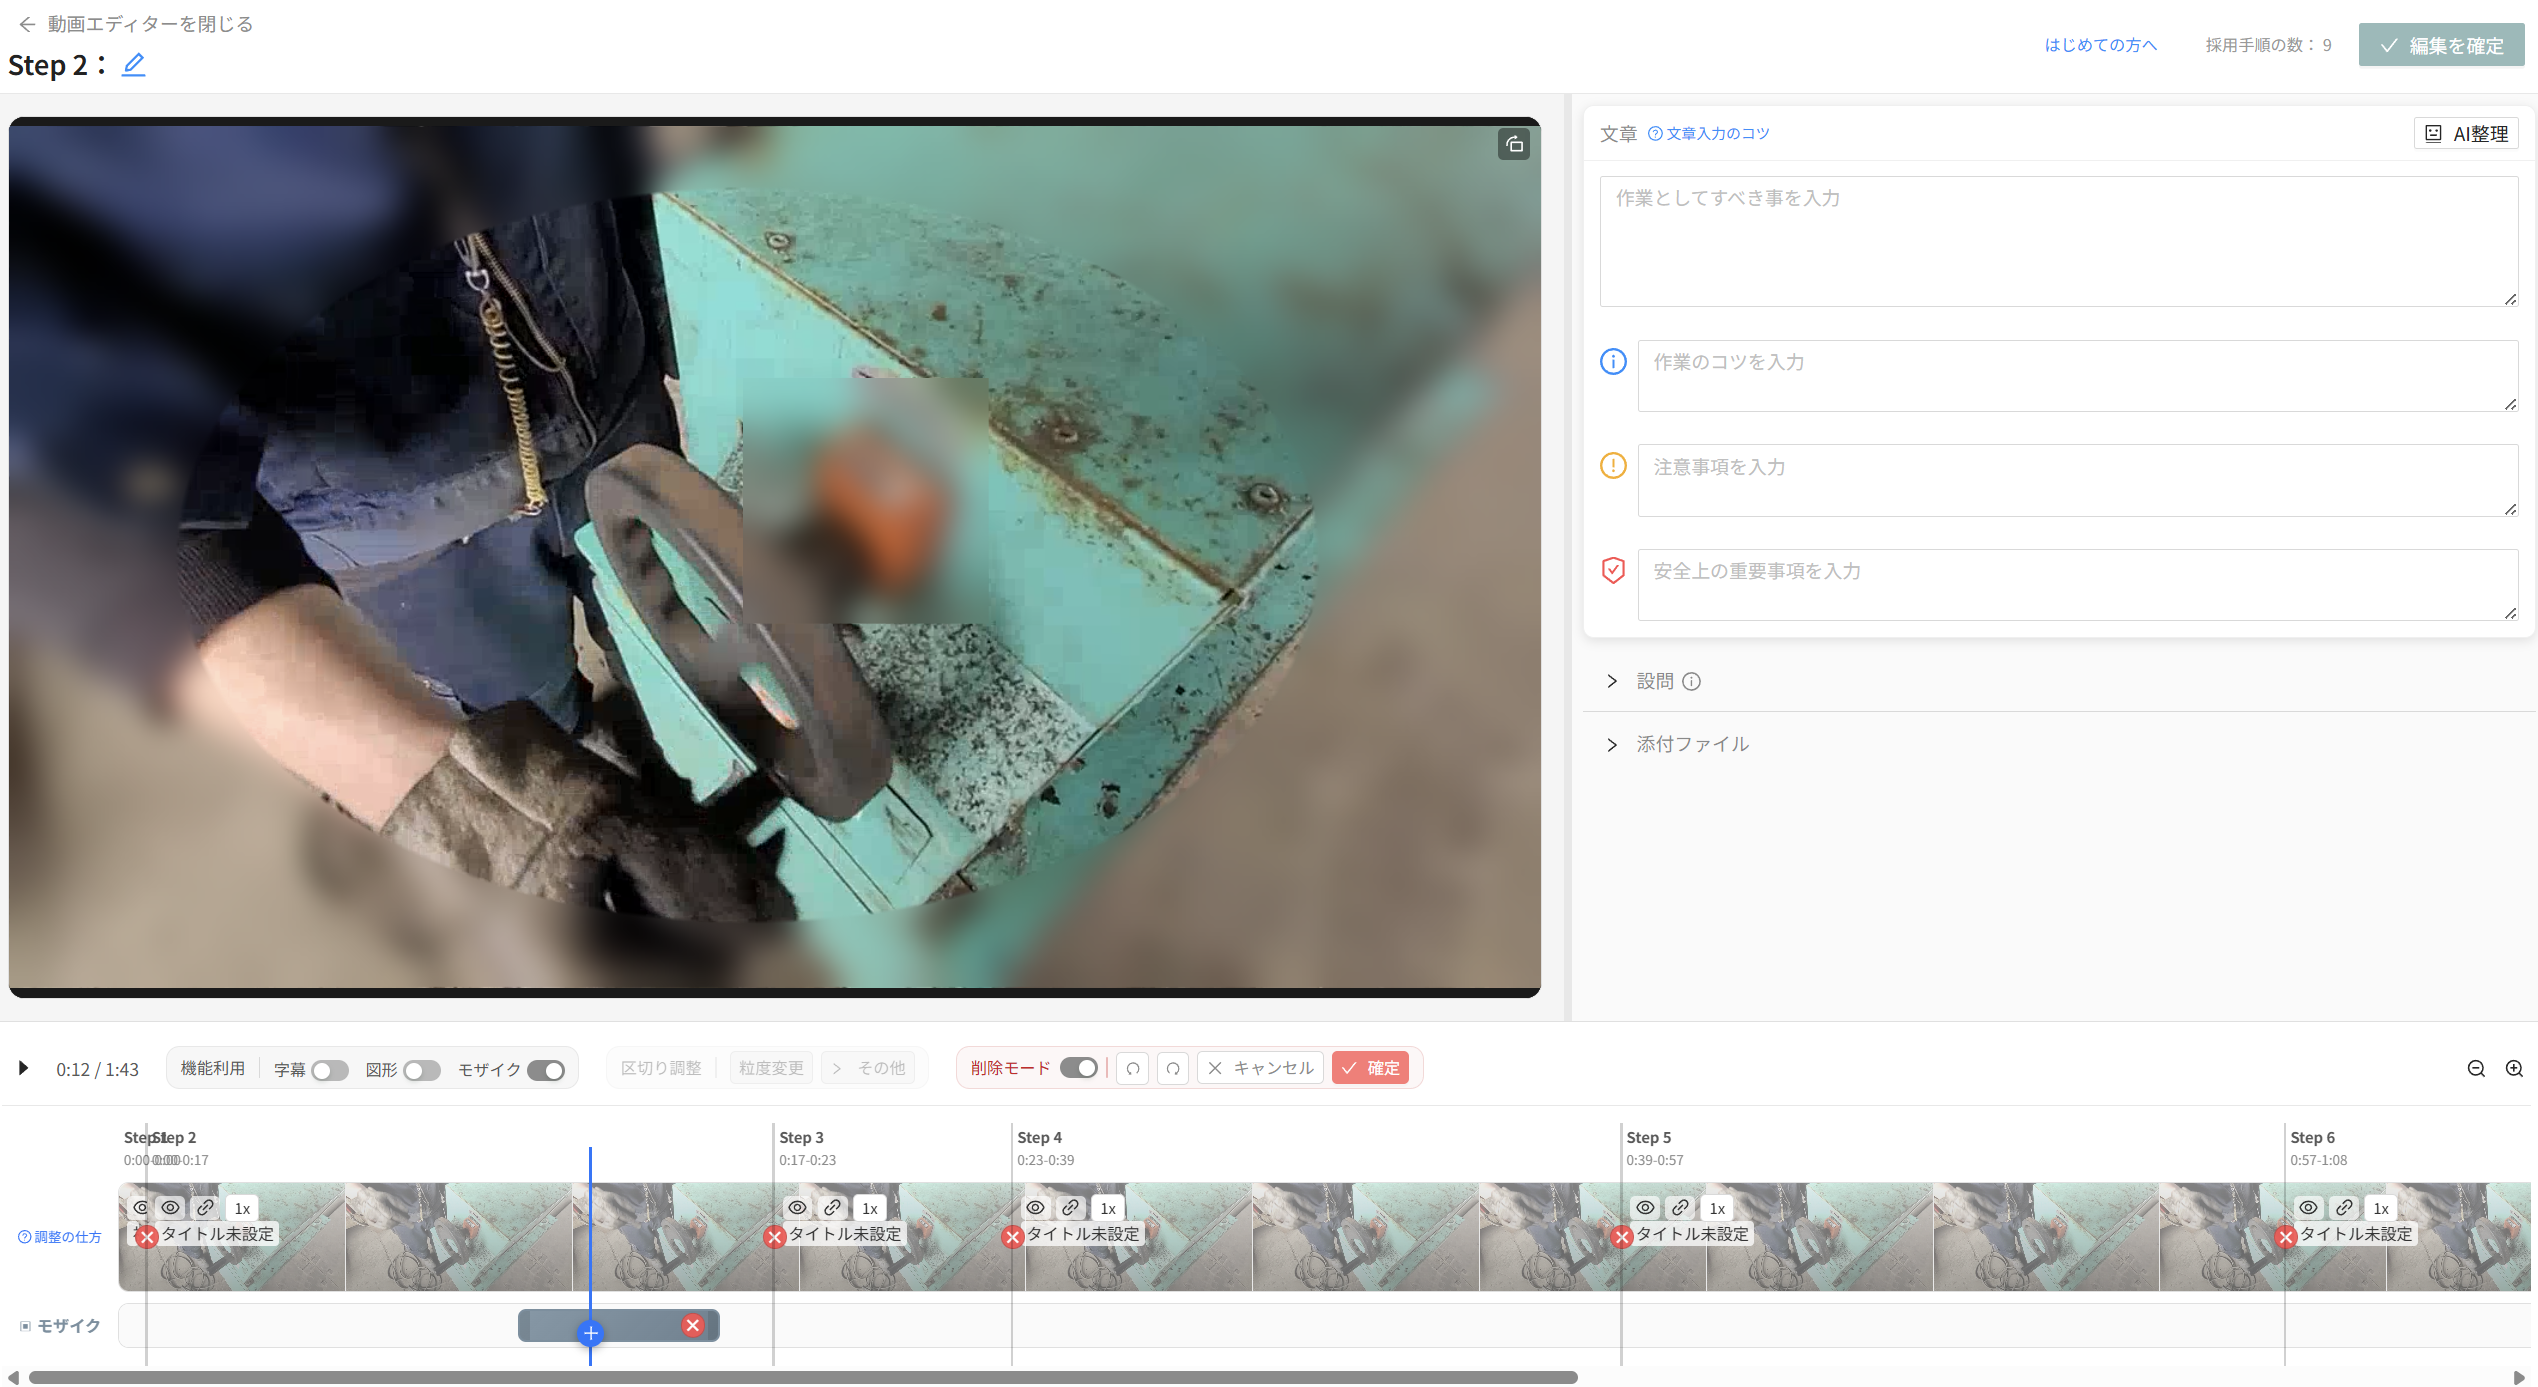This screenshot has width=2538, height=1387.
Task: Click the pencil edit icon beside Step 2
Action: click(x=133, y=65)
